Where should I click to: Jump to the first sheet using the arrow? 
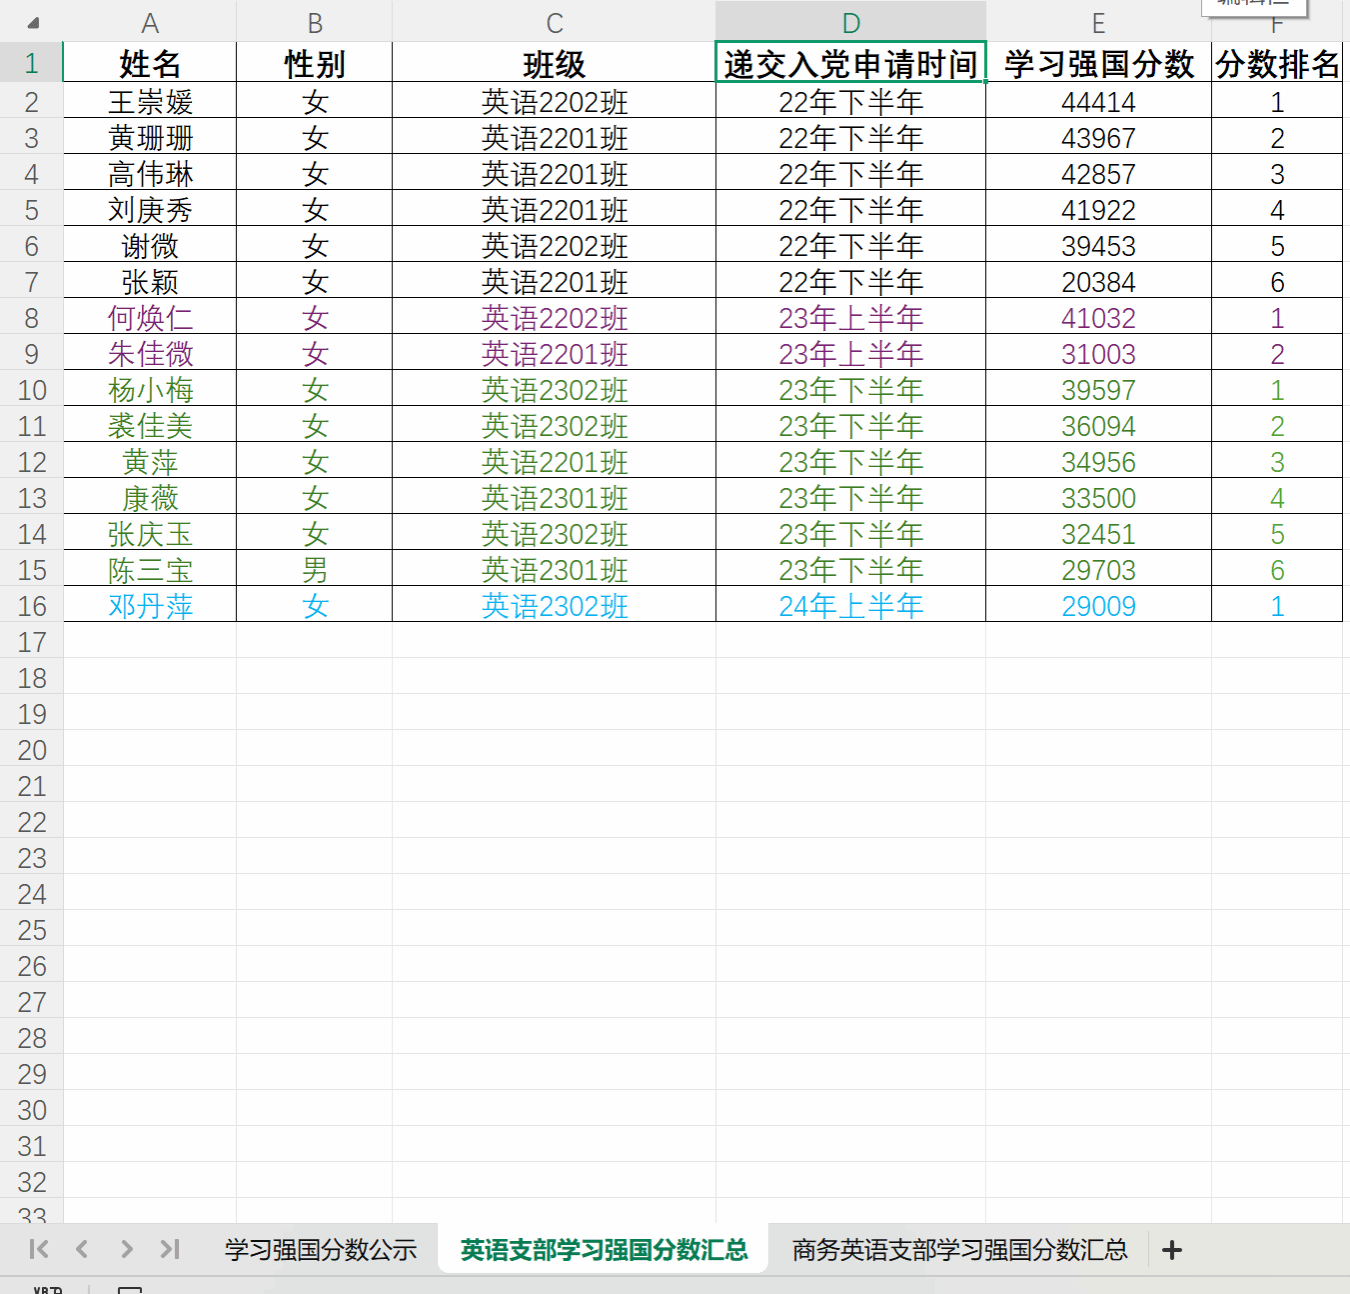click(x=39, y=1249)
